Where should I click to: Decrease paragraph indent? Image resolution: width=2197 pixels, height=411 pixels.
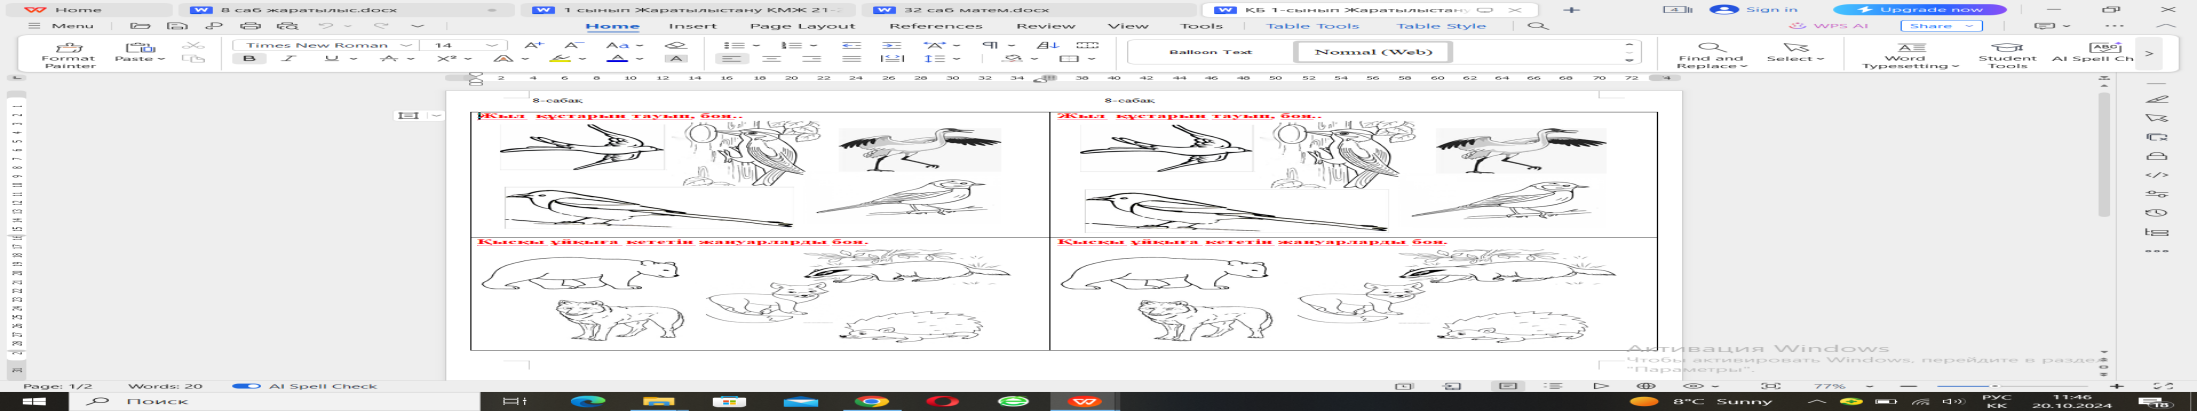851,45
